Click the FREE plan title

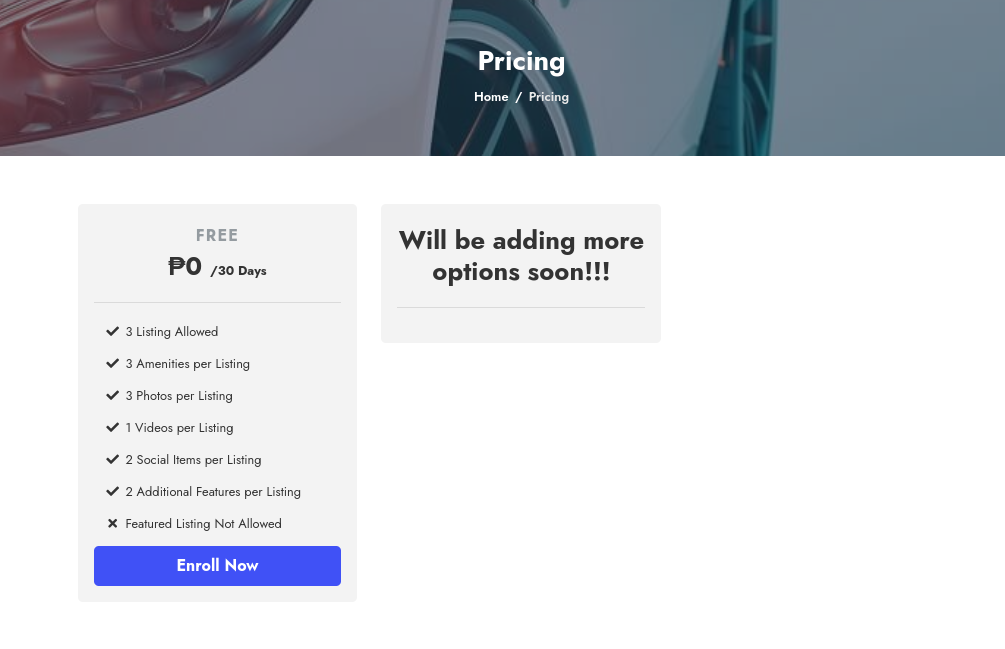[217, 236]
